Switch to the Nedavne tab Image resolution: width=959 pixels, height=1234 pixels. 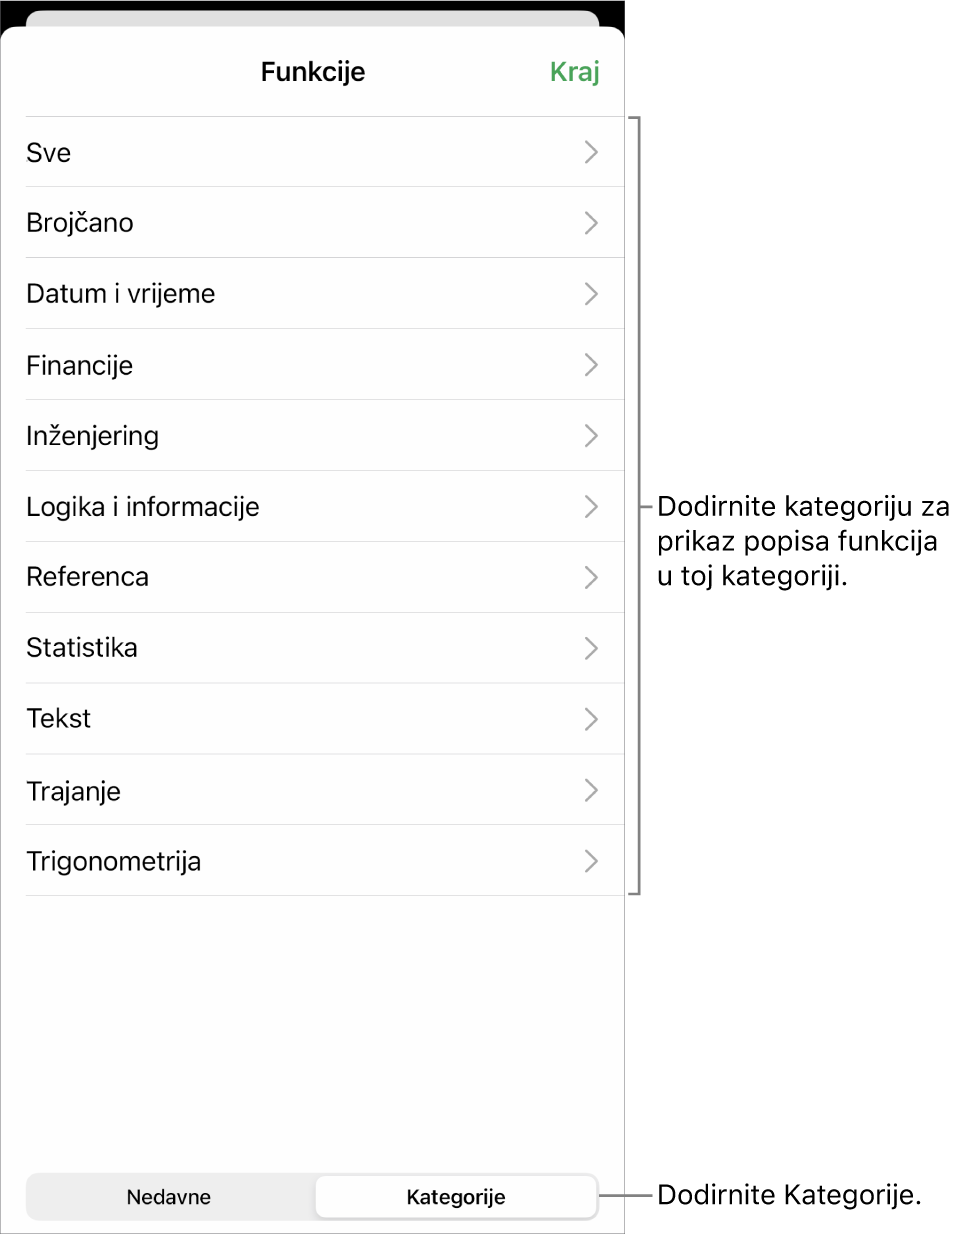(169, 1197)
